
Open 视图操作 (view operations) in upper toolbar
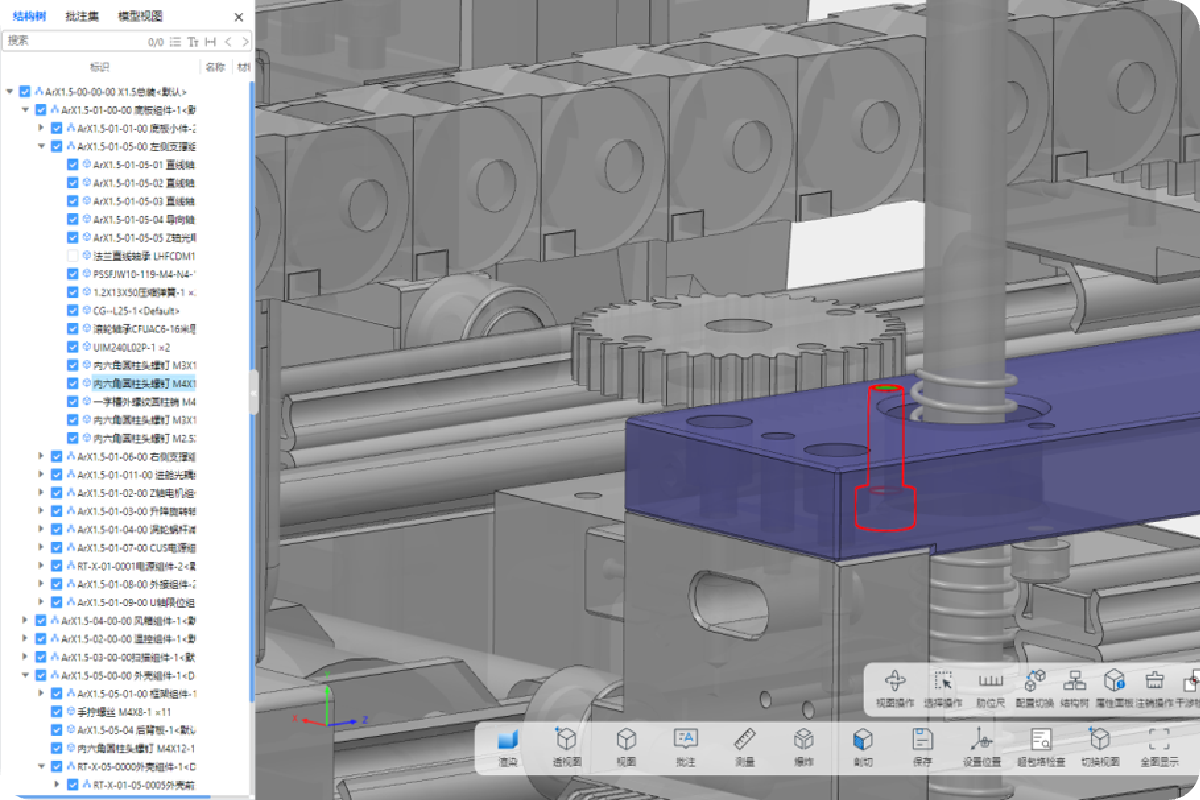pyautogui.click(x=895, y=684)
